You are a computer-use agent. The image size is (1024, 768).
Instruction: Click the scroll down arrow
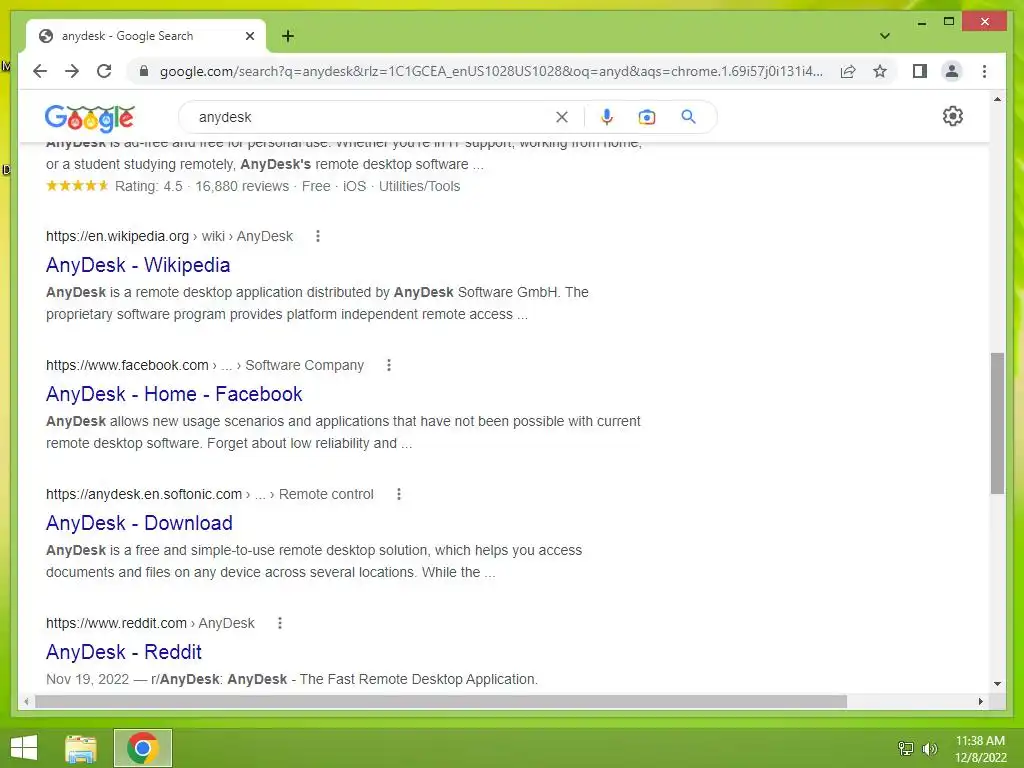pyautogui.click(x=997, y=684)
